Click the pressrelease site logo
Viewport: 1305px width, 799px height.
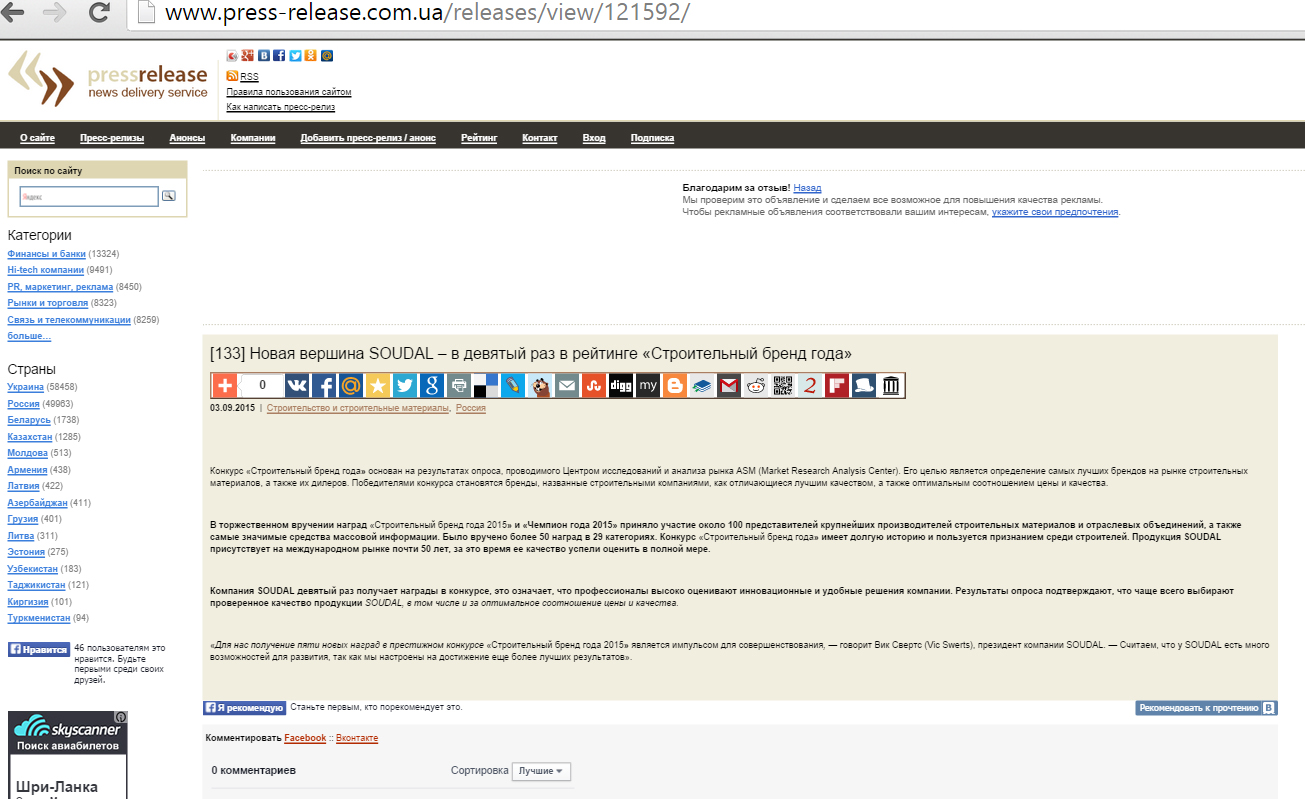(x=108, y=79)
